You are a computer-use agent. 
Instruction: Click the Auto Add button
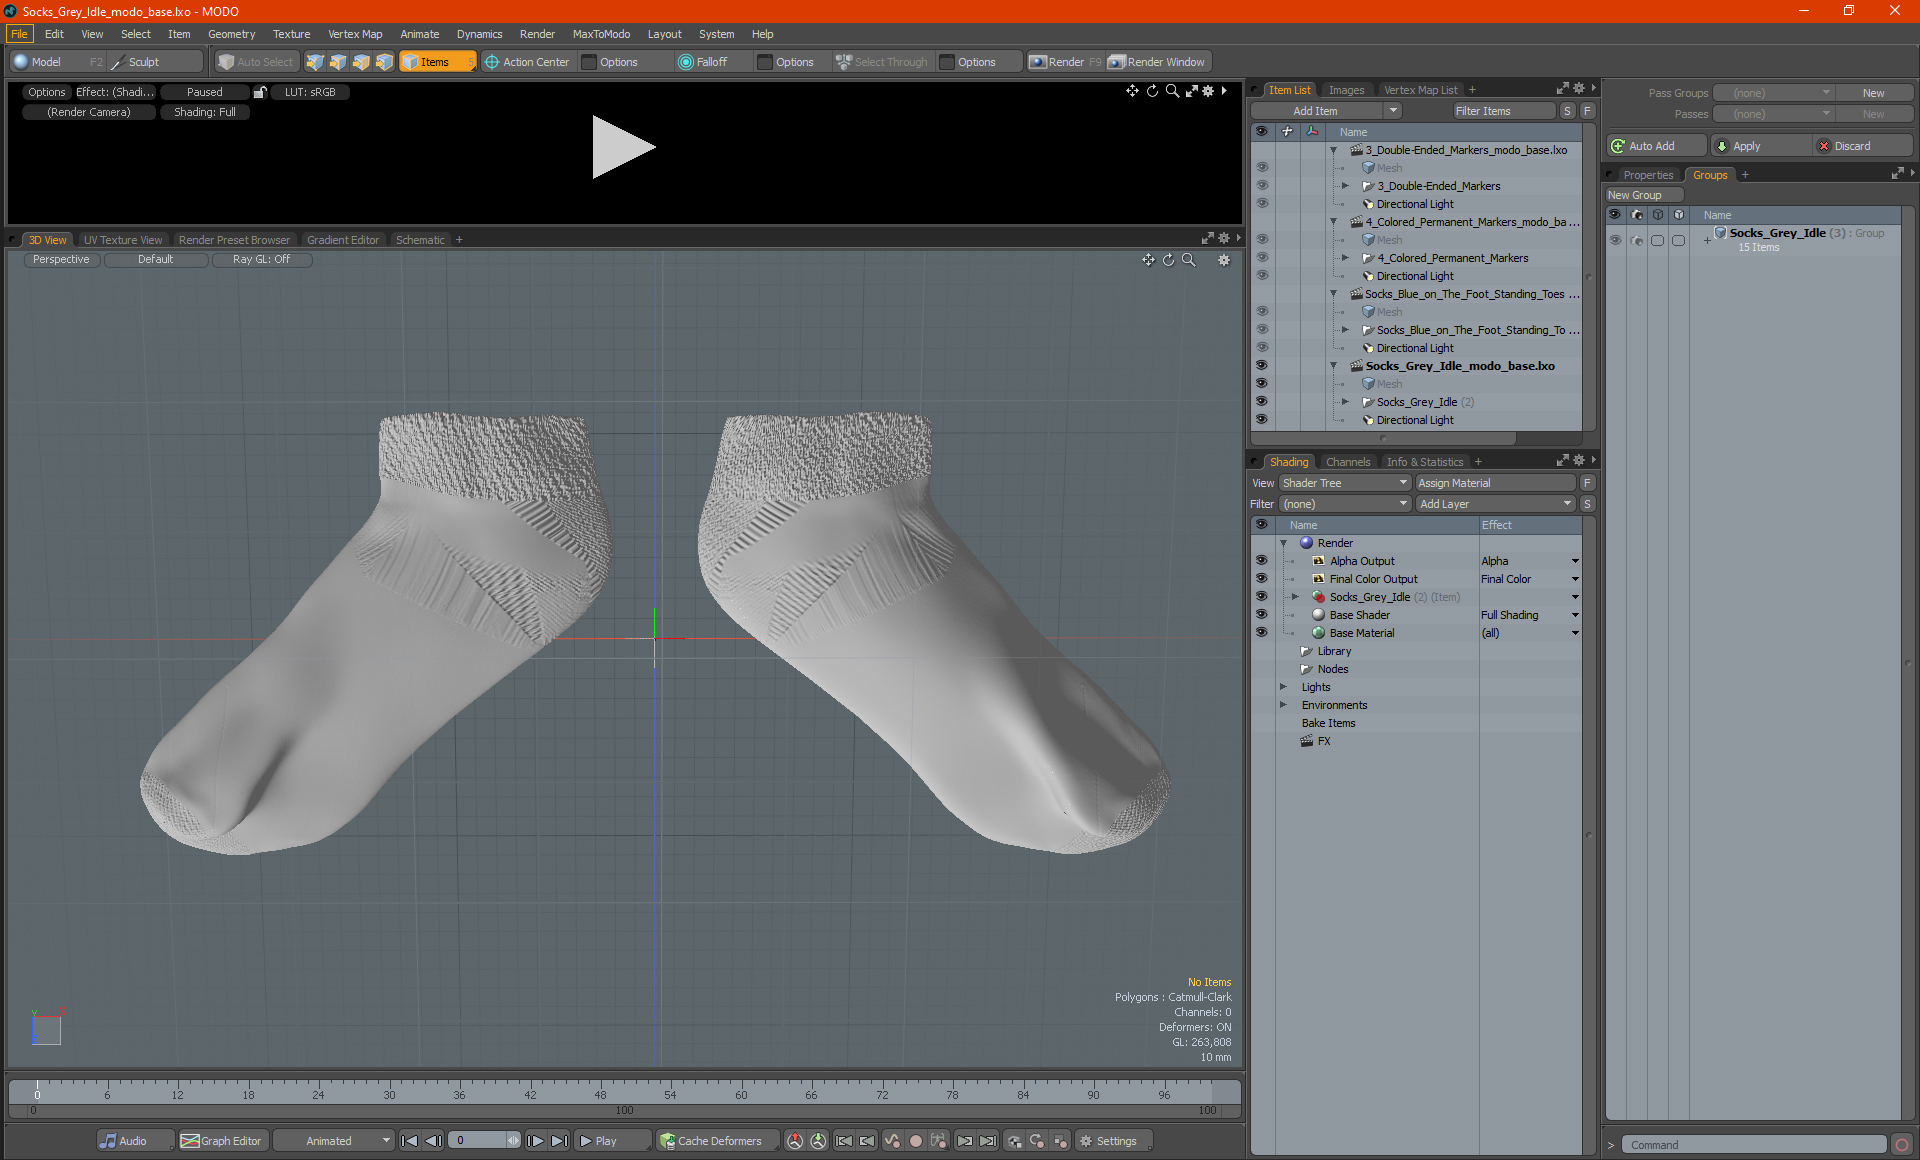point(1656,146)
